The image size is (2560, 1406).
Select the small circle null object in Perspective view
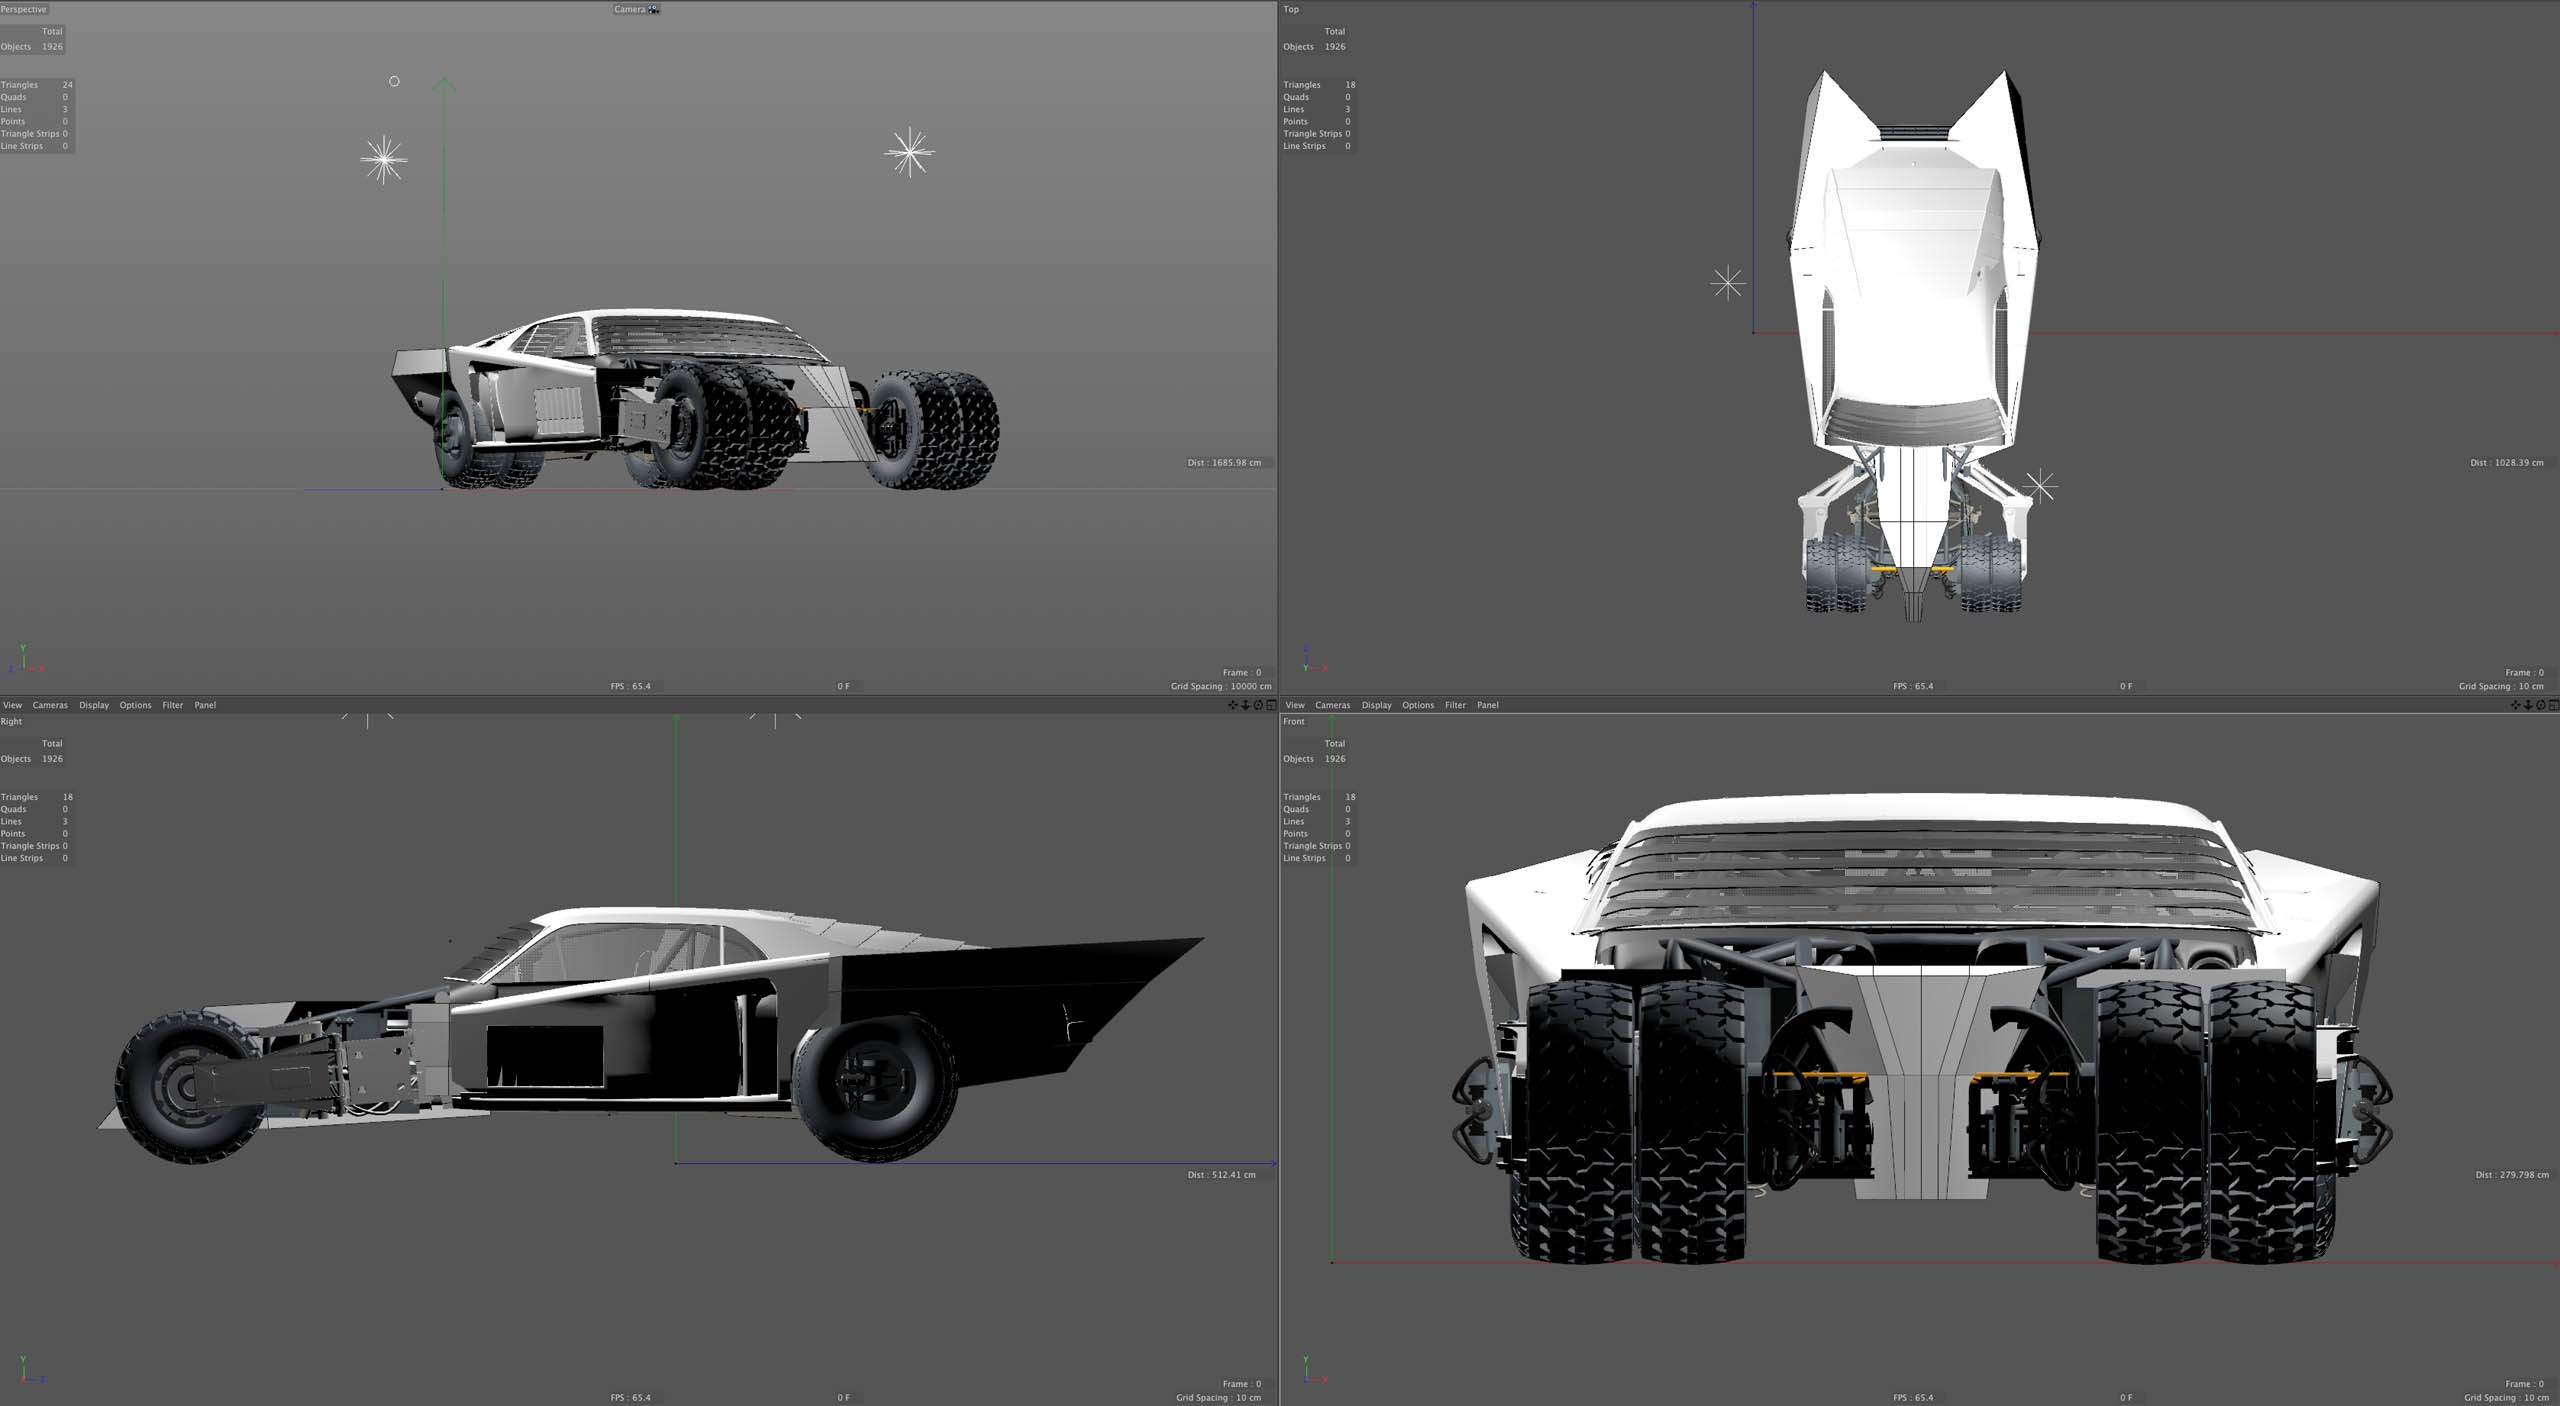394,81
